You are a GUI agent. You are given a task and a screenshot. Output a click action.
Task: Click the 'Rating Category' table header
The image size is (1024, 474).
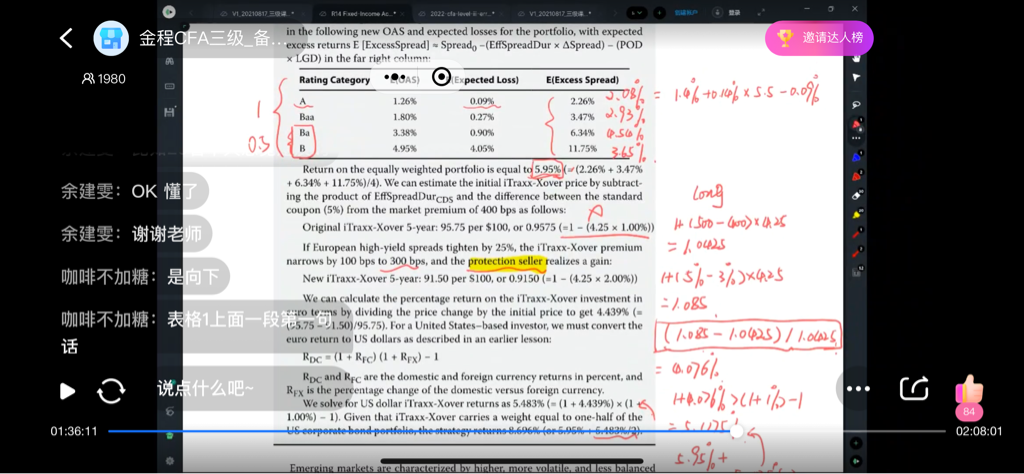[x=334, y=80]
